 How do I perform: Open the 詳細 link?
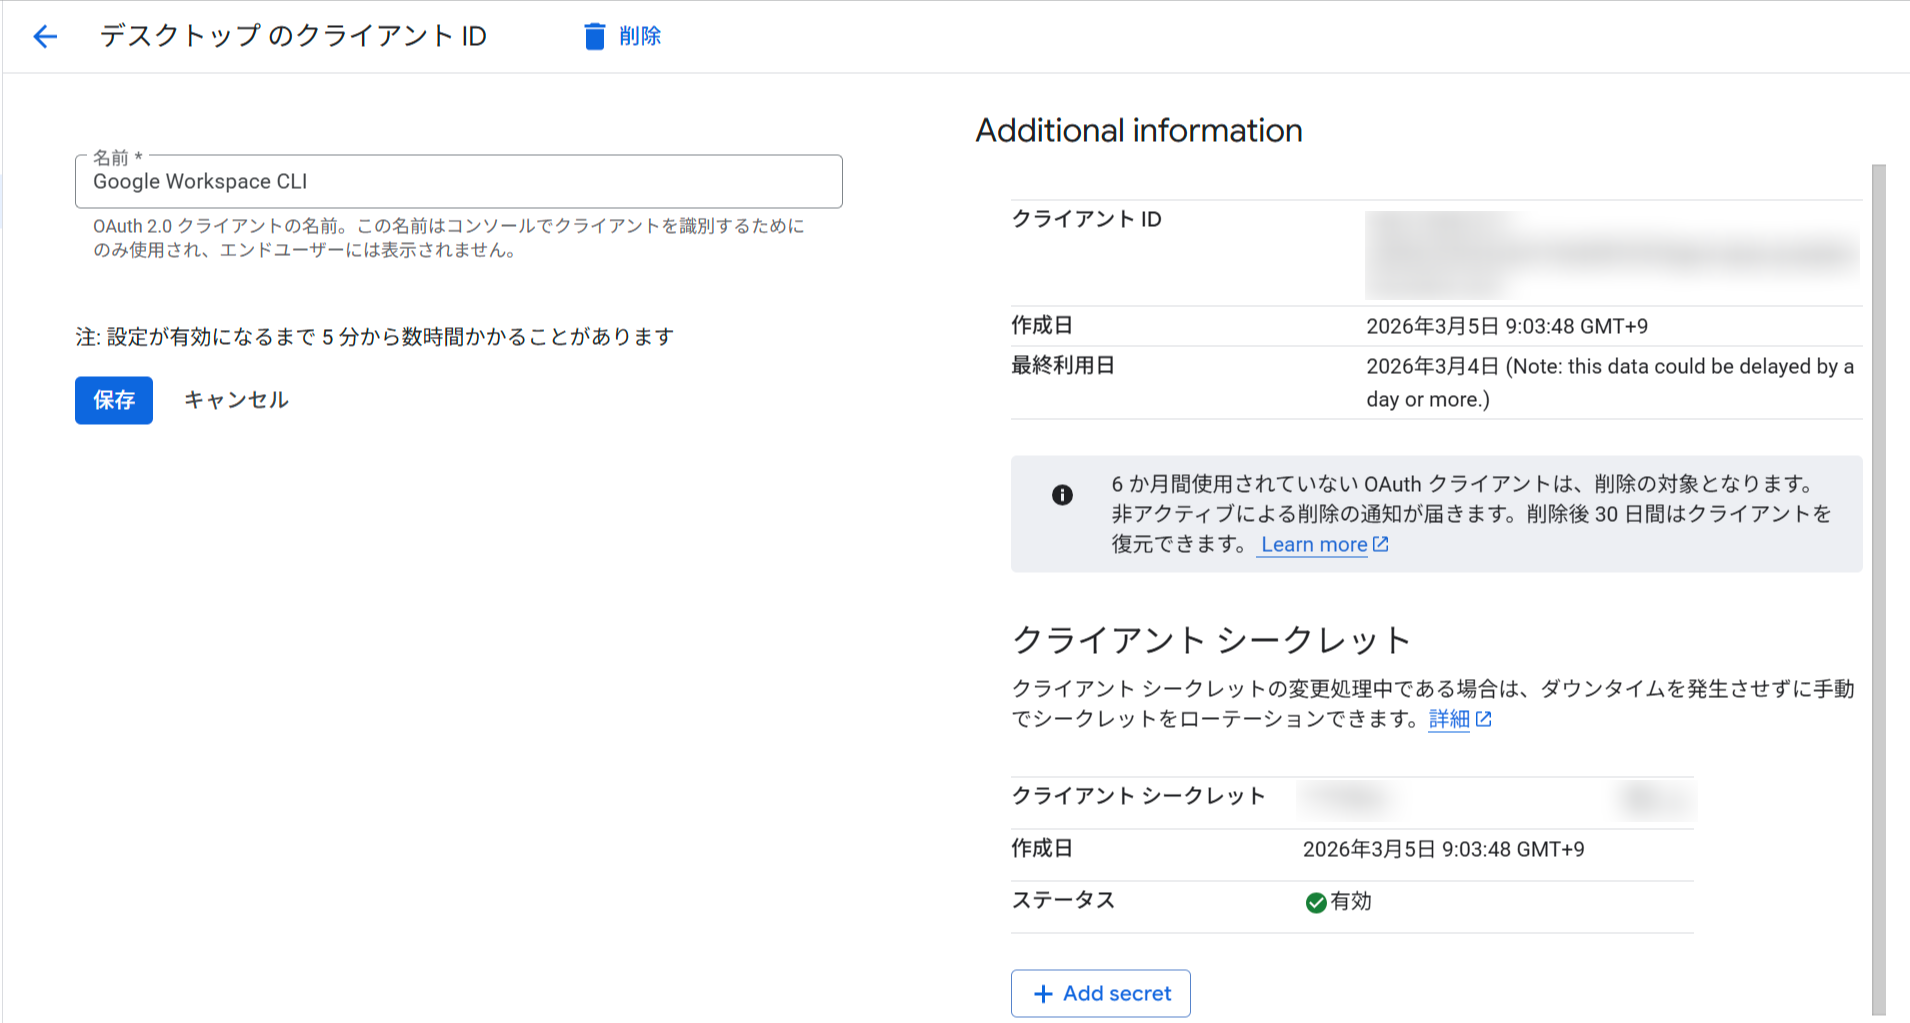point(1447,718)
